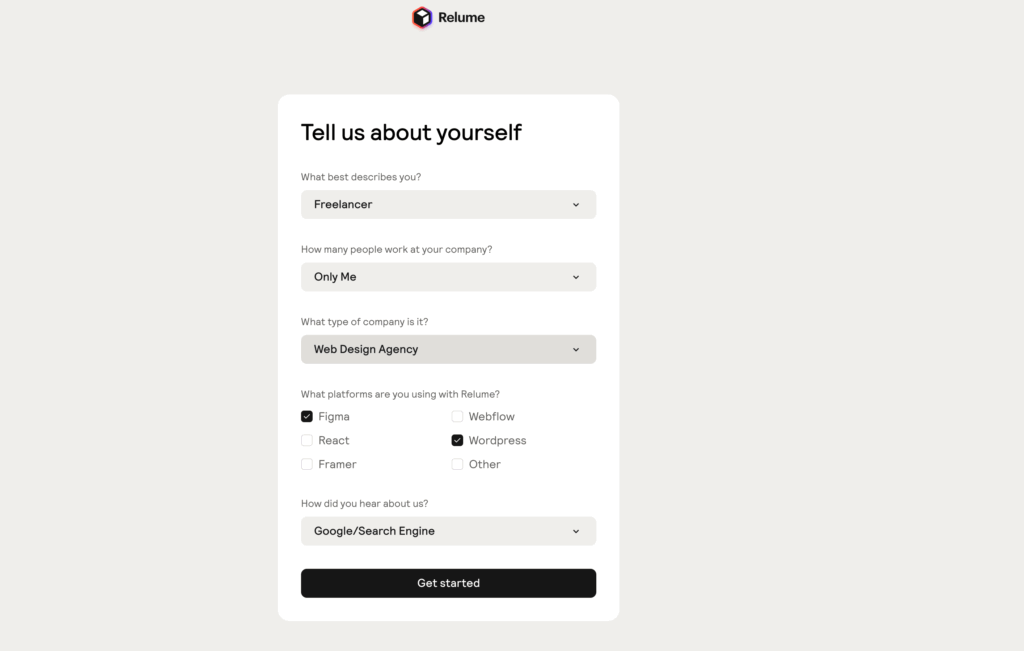
Task: Enable the React platform checkbox
Action: (x=307, y=440)
